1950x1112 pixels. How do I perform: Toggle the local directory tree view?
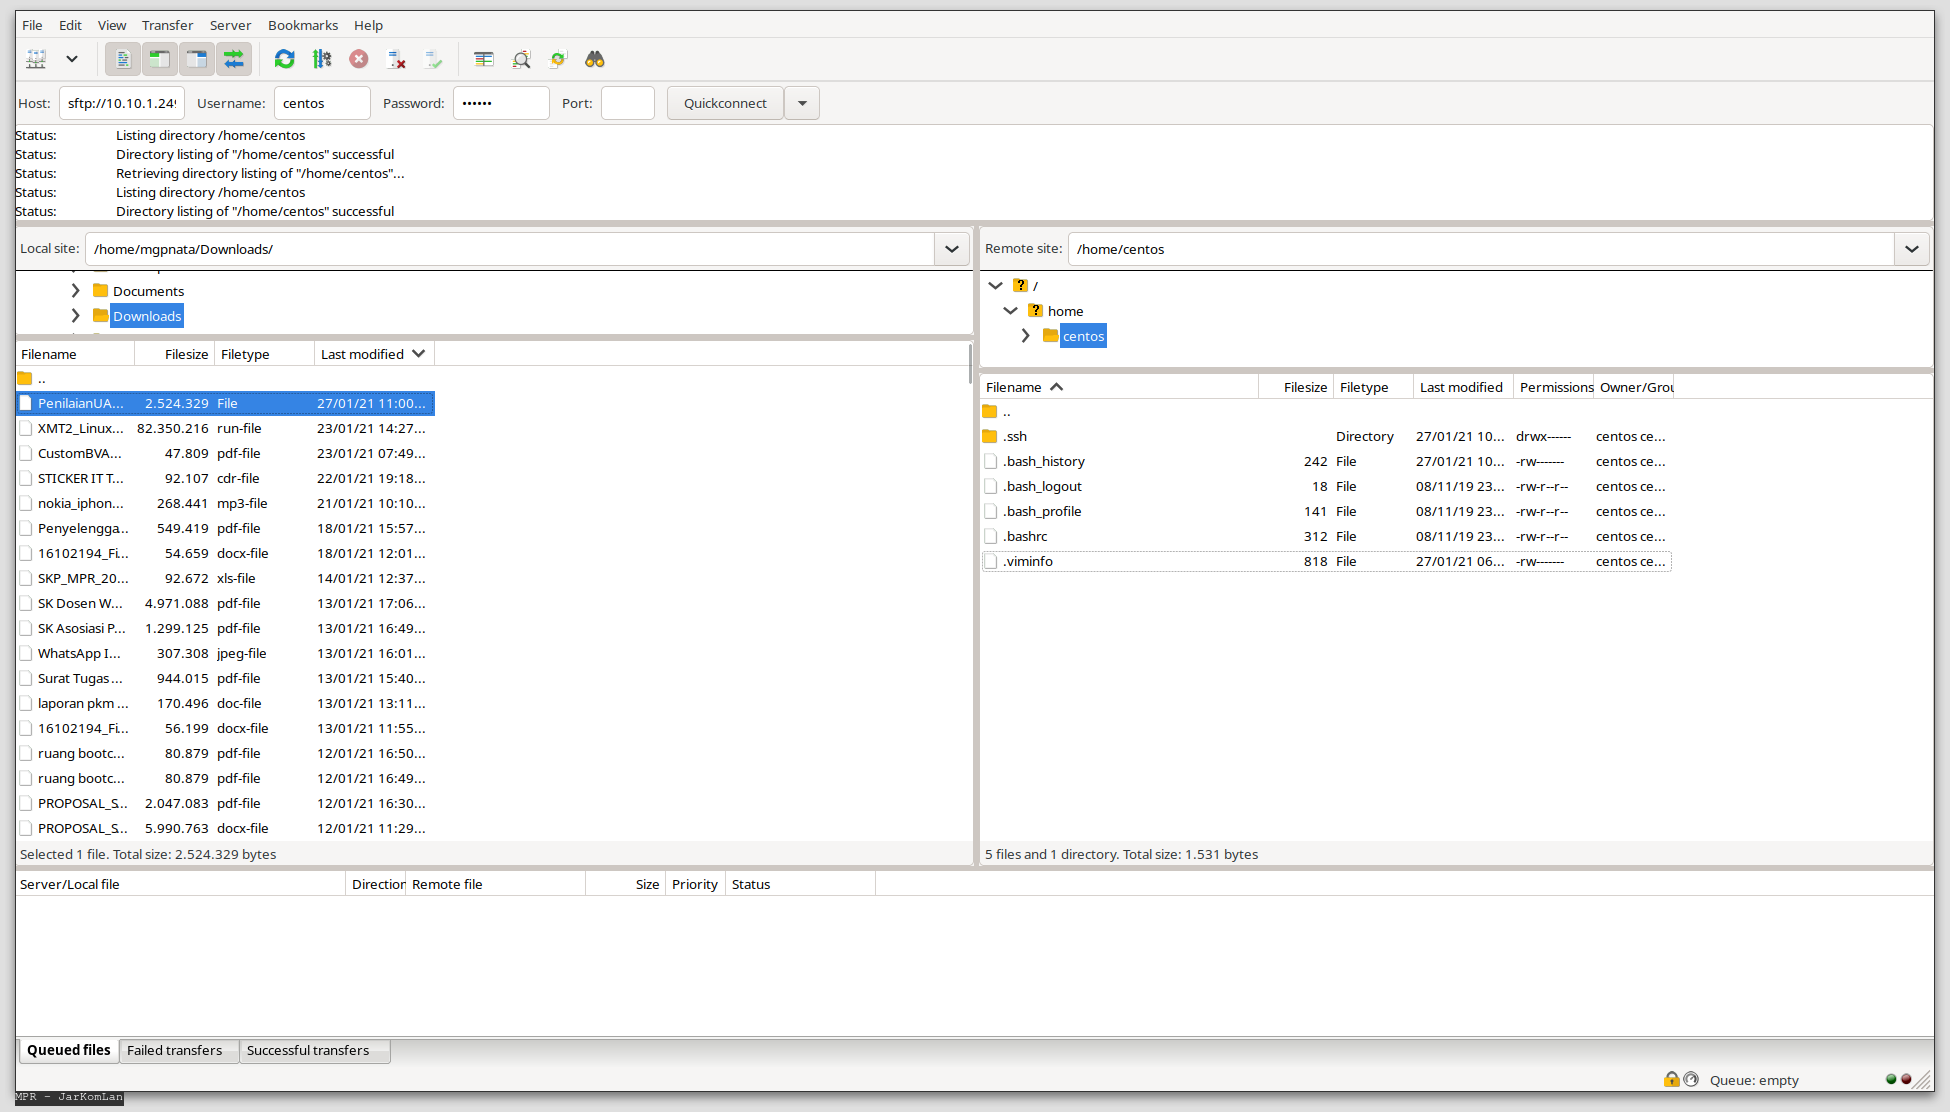point(160,59)
